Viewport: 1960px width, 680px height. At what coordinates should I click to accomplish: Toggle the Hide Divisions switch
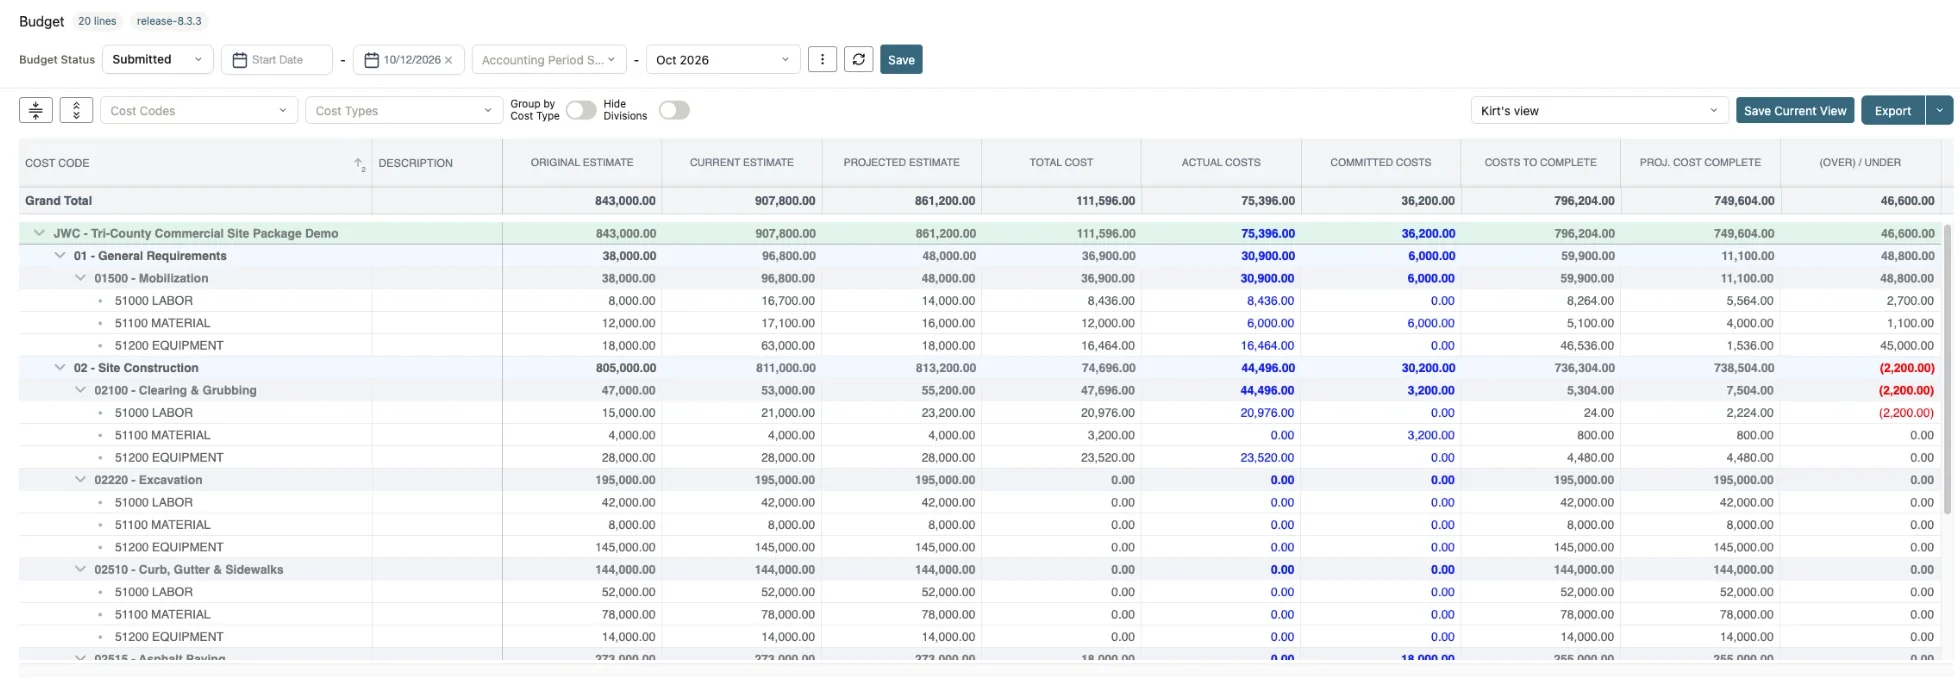coord(674,110)
